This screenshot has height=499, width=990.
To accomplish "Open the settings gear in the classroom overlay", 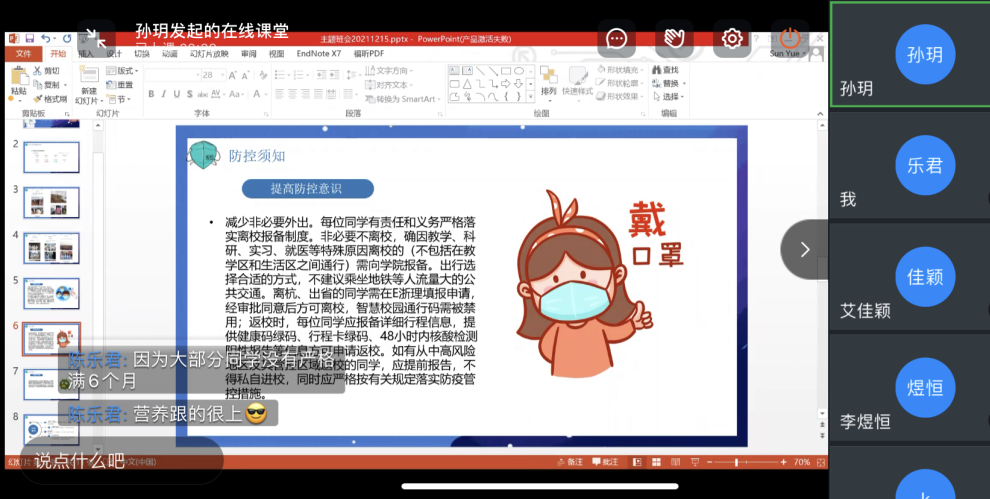I will [732, 39].
